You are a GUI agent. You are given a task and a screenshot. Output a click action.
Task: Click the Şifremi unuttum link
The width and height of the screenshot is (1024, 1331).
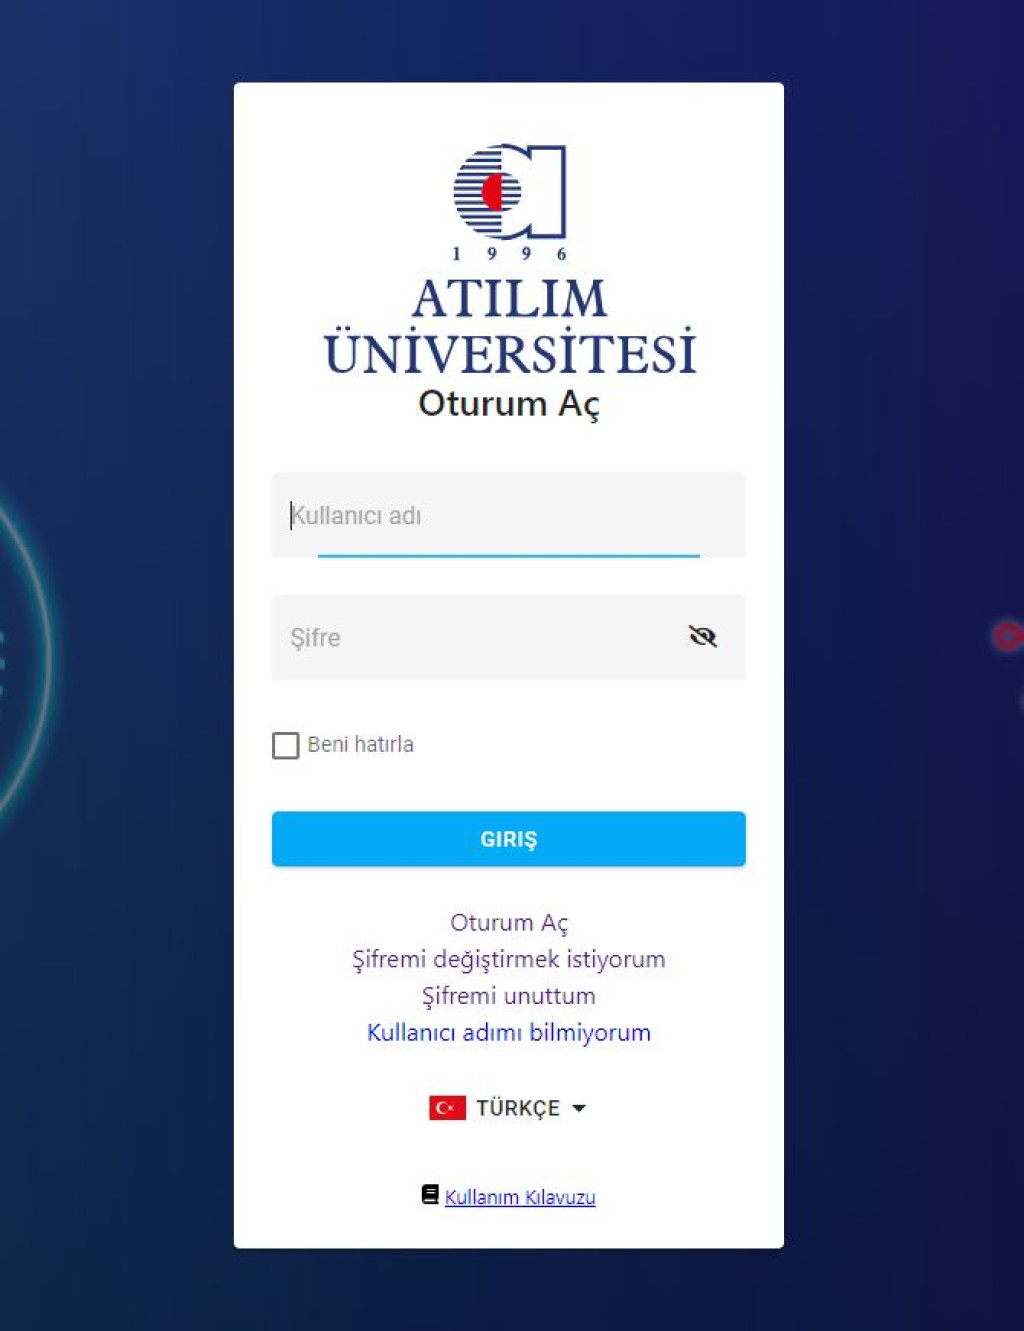point(508,996)
